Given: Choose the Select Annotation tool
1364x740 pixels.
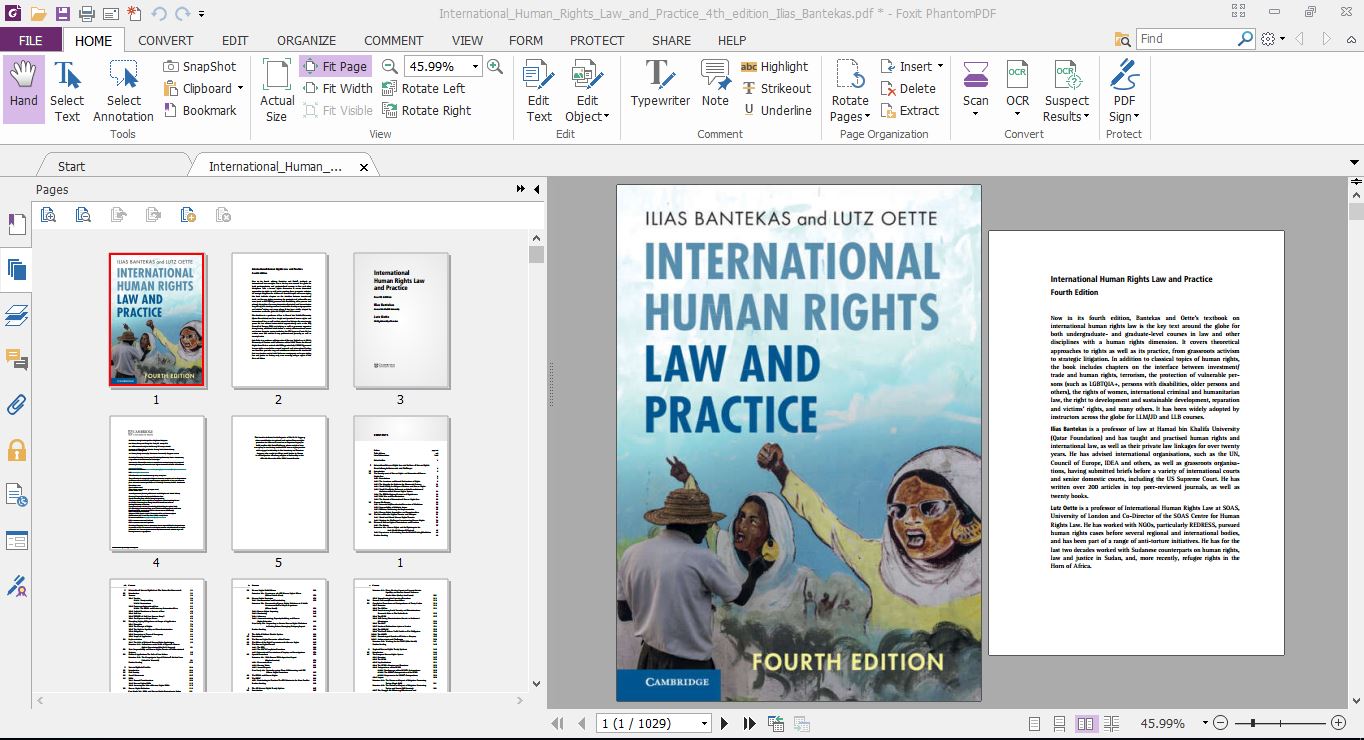Looking at the screenshot, I should (x=123, y=90).
